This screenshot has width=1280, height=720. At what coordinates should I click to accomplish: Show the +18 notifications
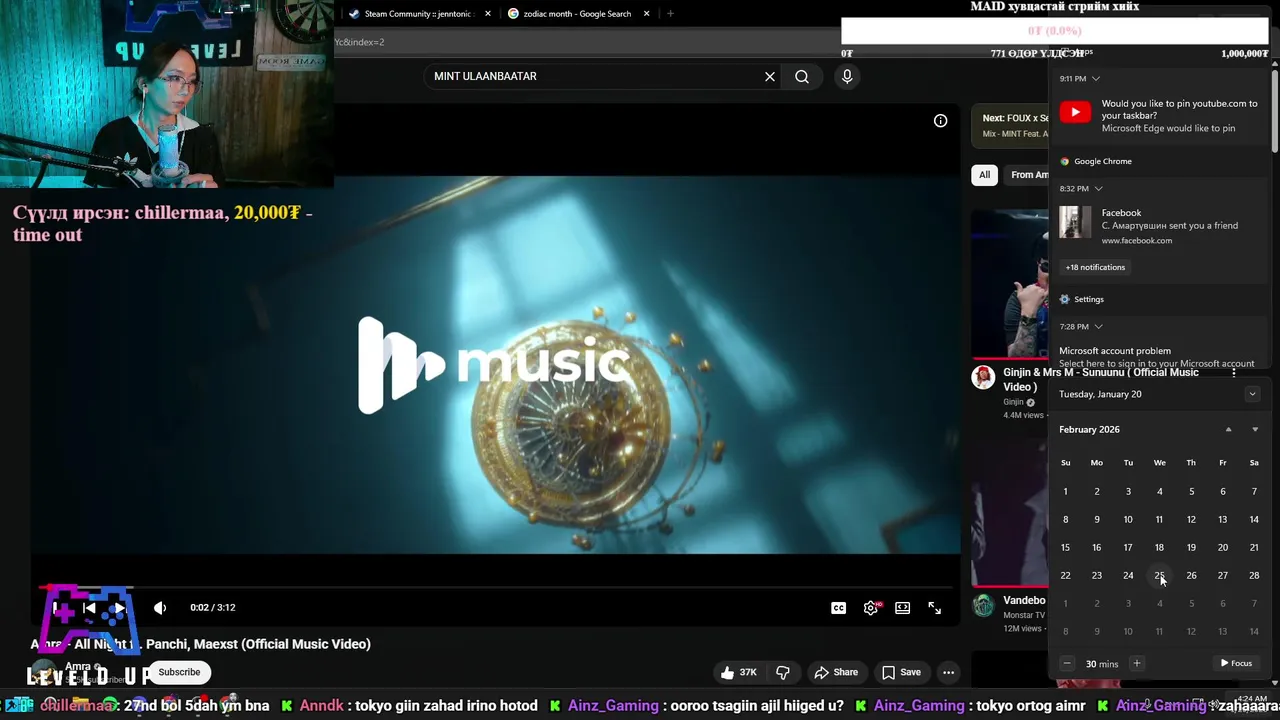1095,267
